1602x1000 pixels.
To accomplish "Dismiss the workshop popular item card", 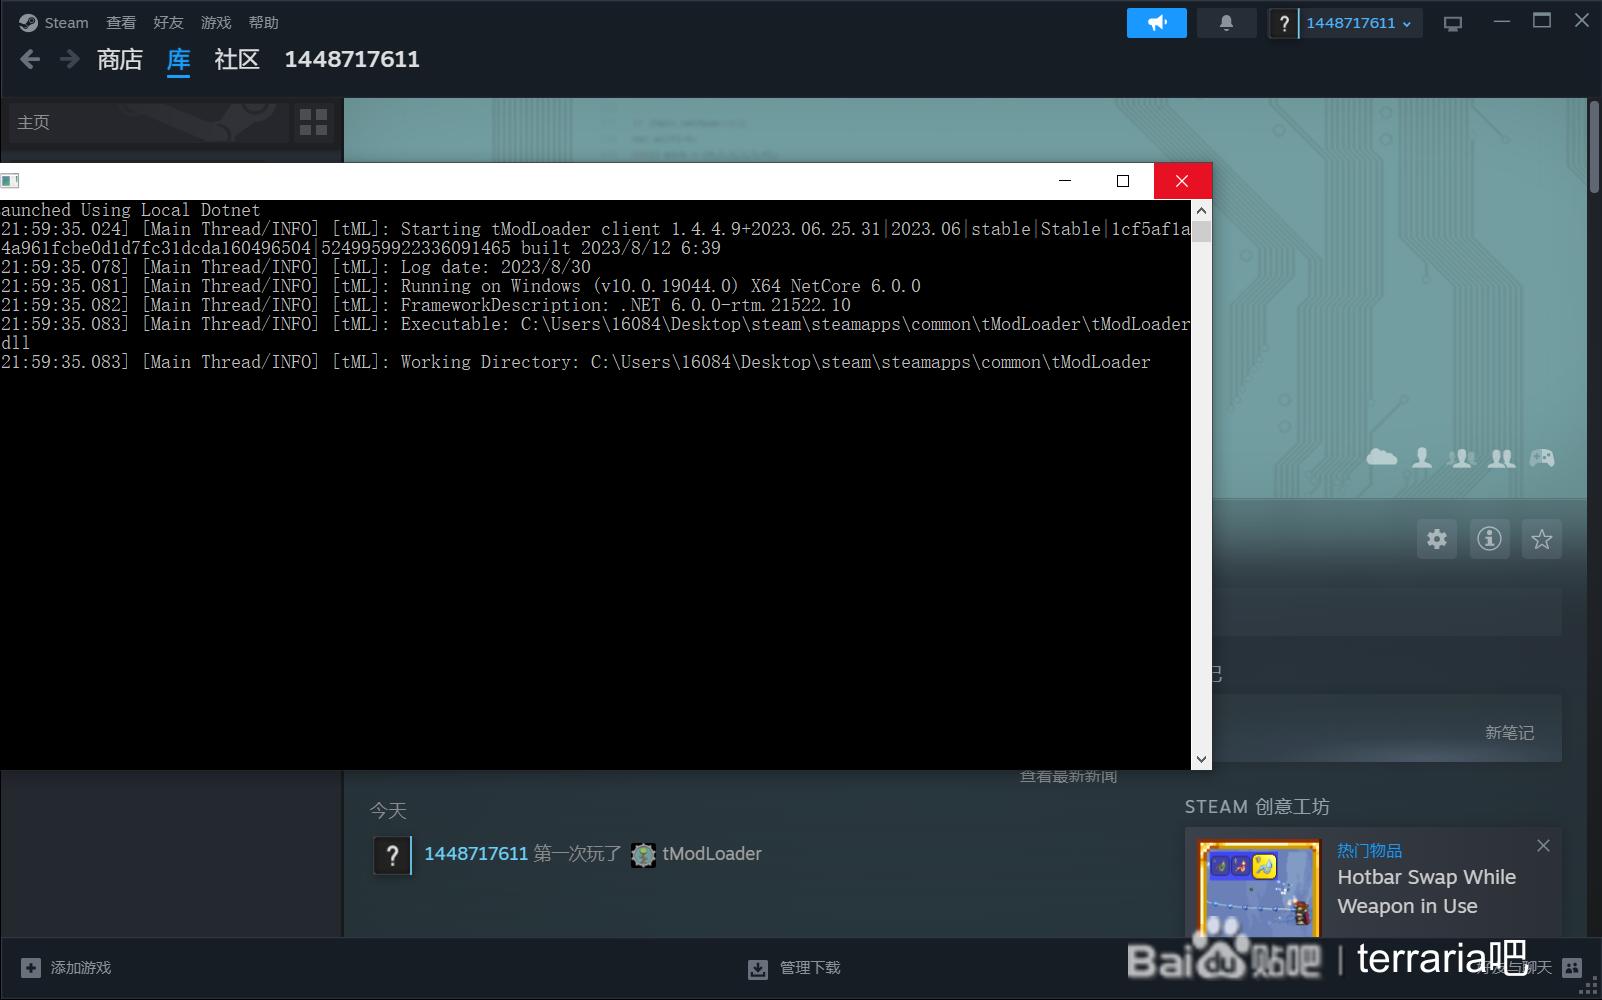I will point(1543,846).
